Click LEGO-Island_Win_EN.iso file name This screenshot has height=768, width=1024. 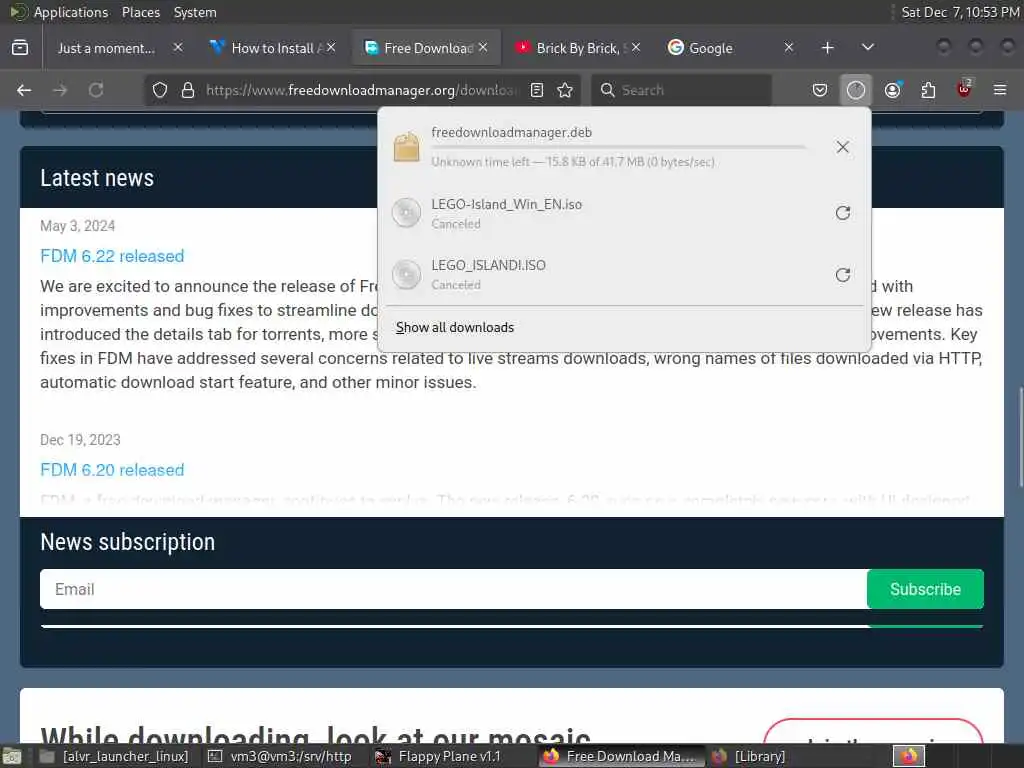506,204
